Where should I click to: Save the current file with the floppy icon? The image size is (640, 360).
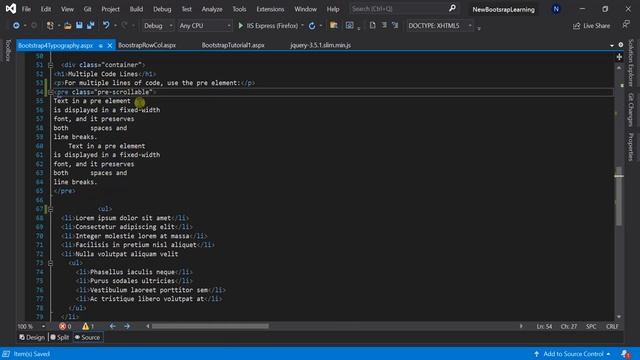79,26
